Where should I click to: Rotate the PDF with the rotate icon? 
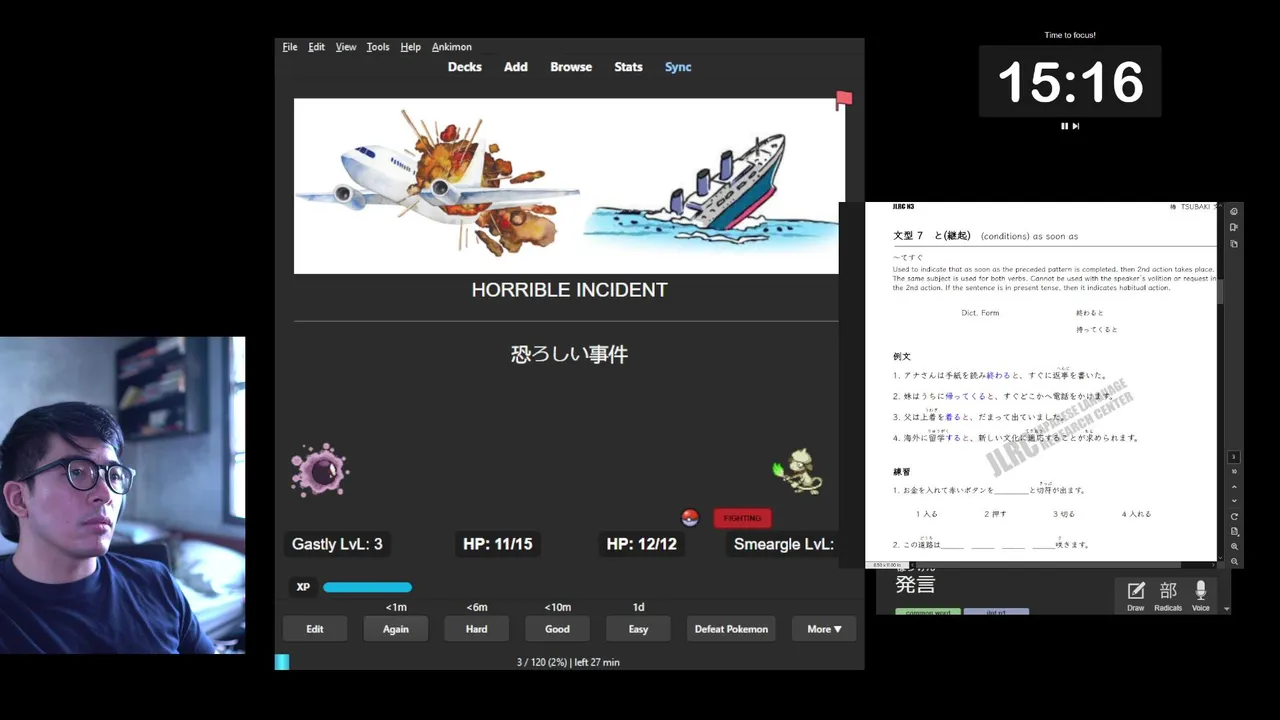pyautogui.click(x=1234, y=516)
